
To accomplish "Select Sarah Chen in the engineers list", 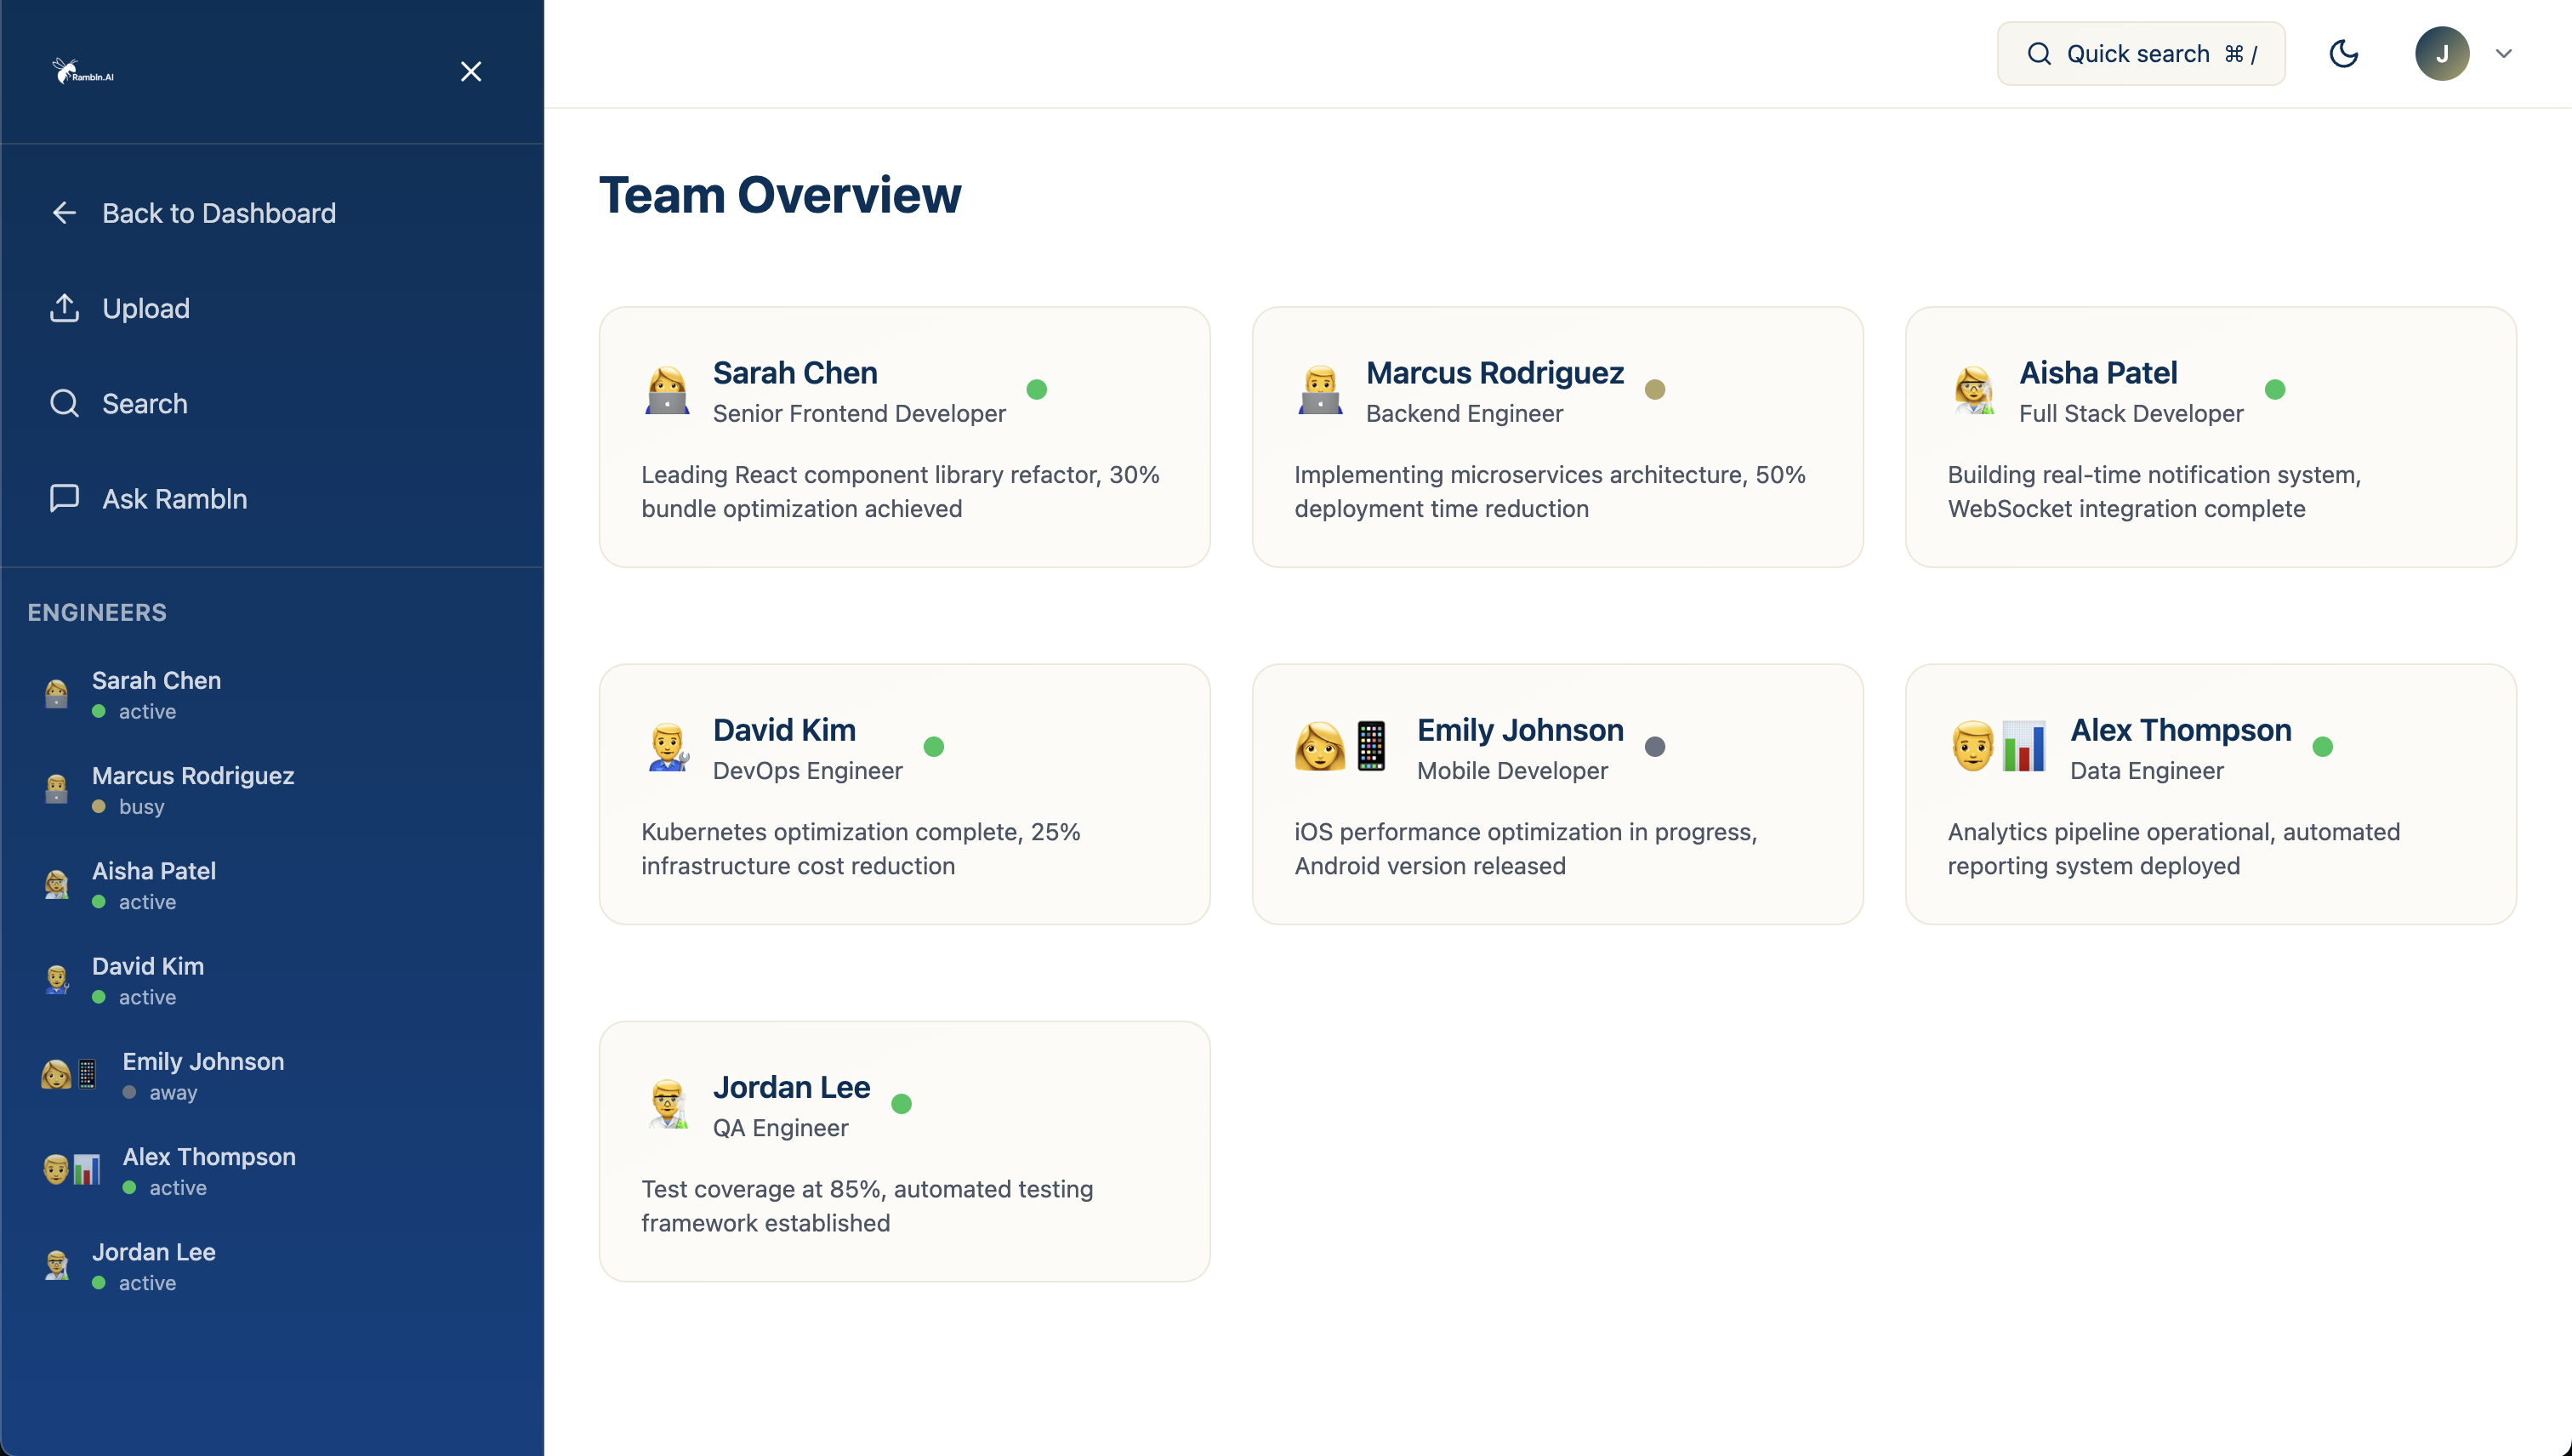I will point(156,694).
